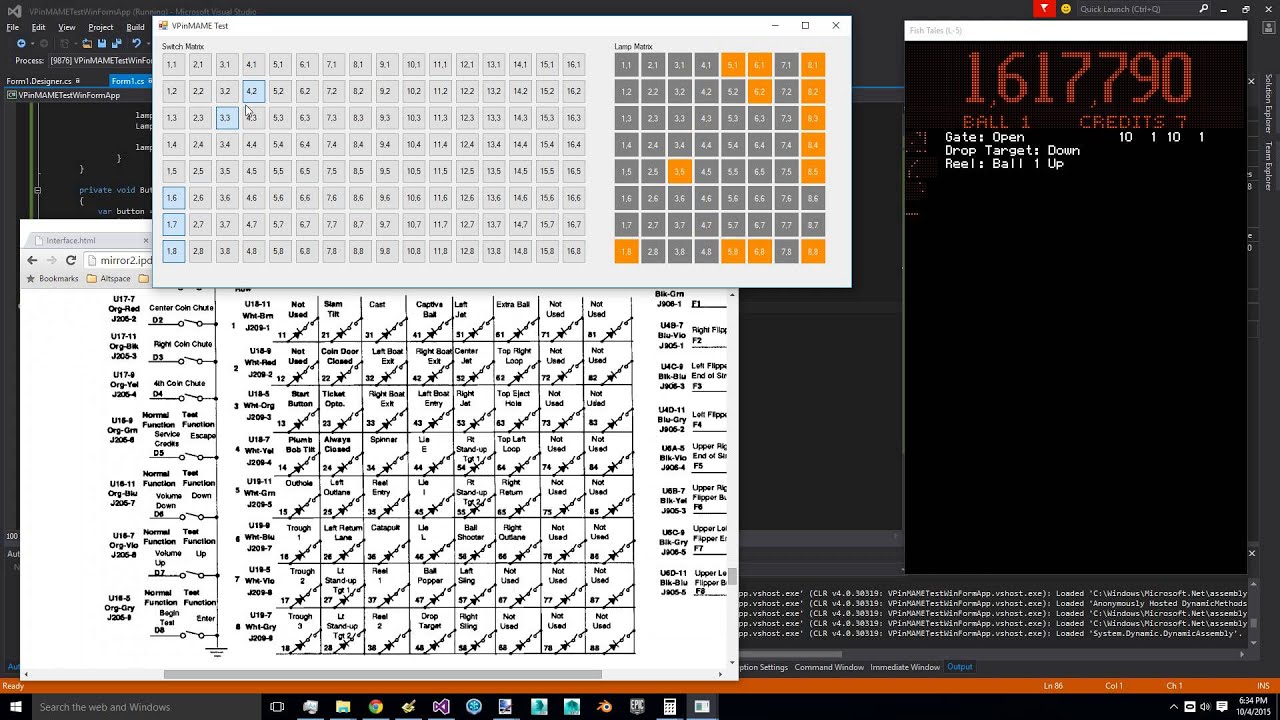Open Task View on the taskbar
This screenshot has height=720, width=1280.
click(x=277, y=707)
